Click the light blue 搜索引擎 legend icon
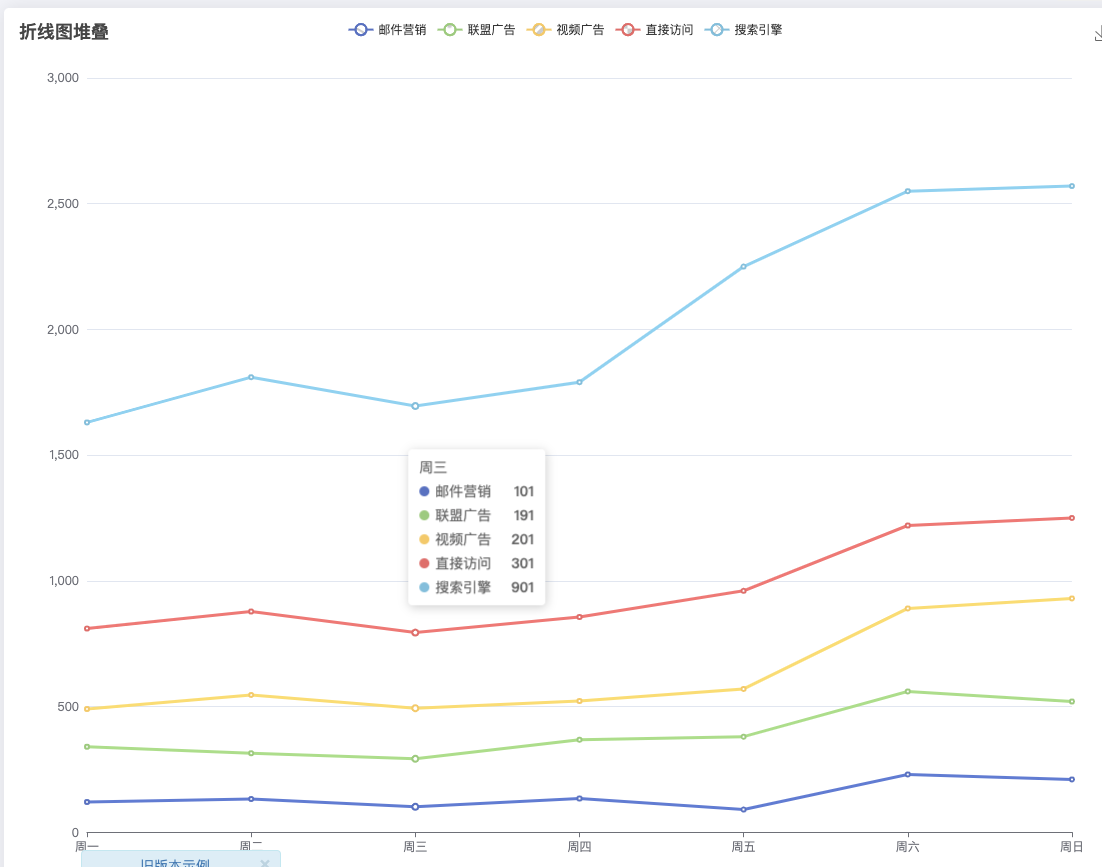Screen dimensions: 1102x867 (x=718, y=29)
